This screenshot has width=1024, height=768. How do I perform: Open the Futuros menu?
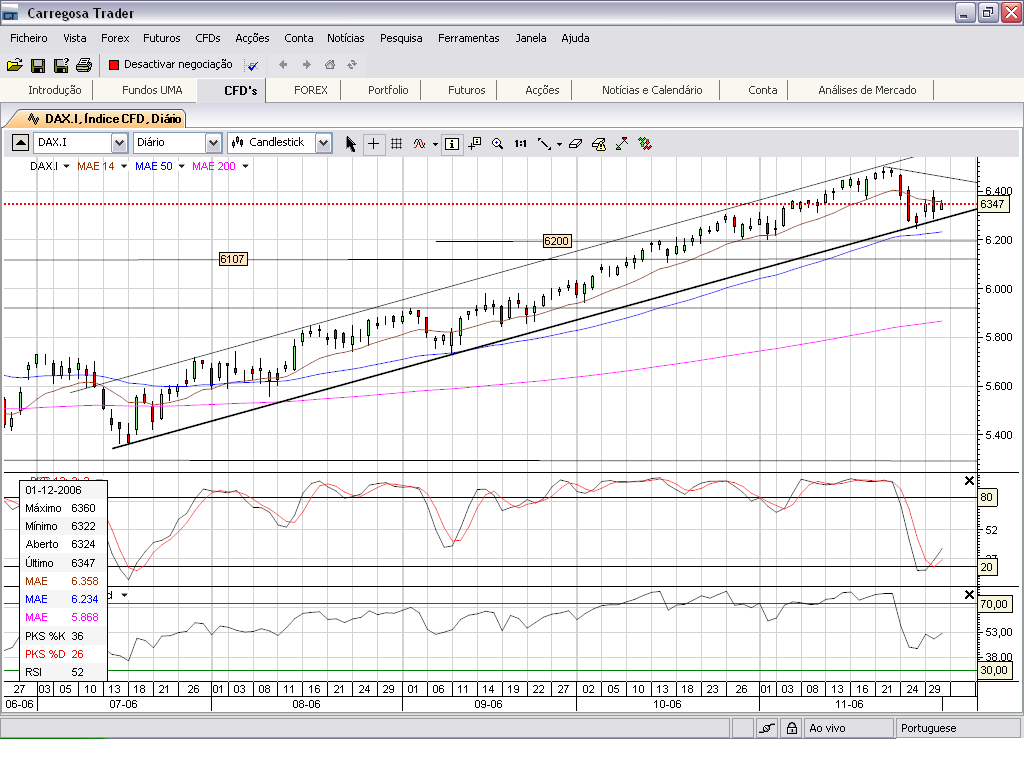(162, 38)
